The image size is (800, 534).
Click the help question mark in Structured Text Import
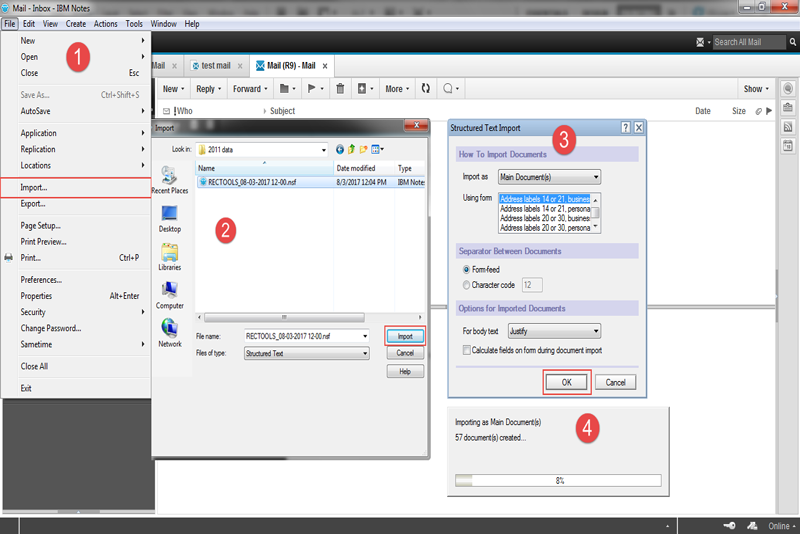pyautogui.click(x=626, y=128)
